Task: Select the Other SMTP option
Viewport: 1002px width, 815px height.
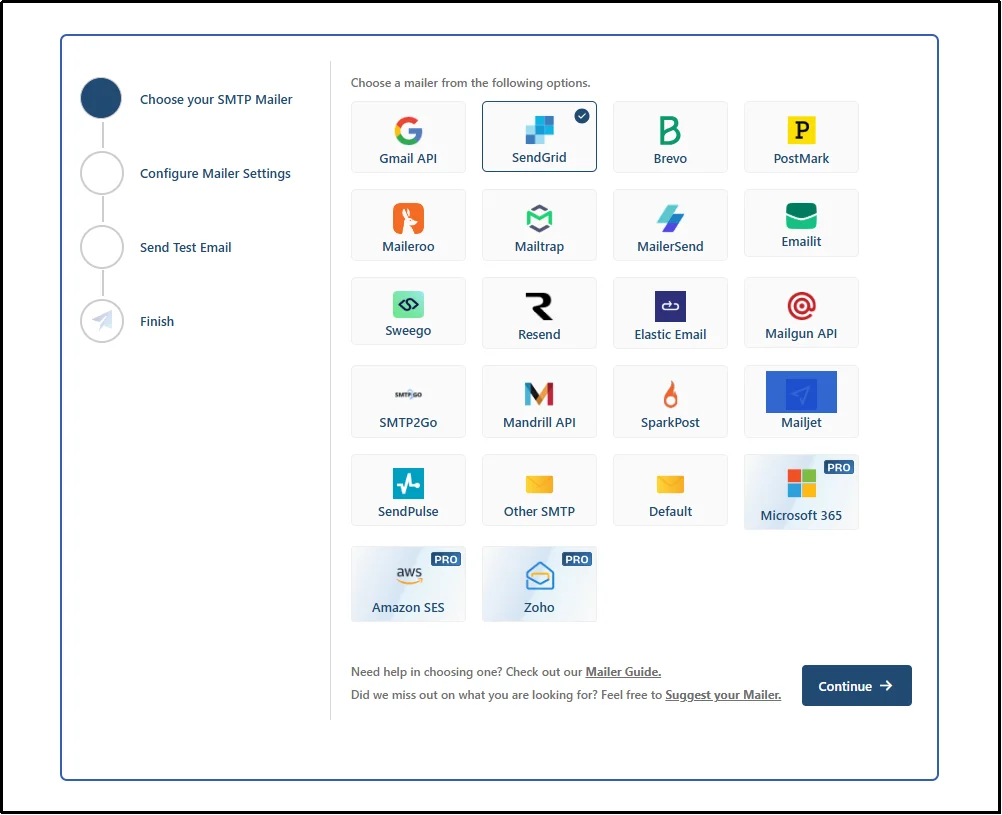Action: (x=539, y=490)
